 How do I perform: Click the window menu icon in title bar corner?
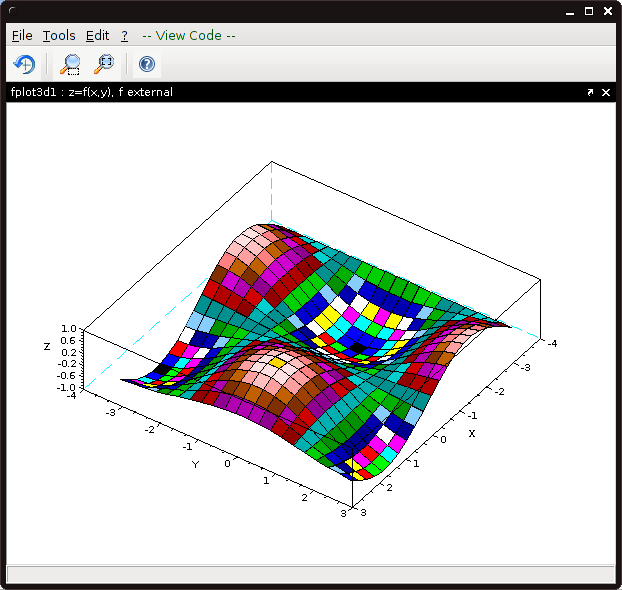[x=12, y=11]
